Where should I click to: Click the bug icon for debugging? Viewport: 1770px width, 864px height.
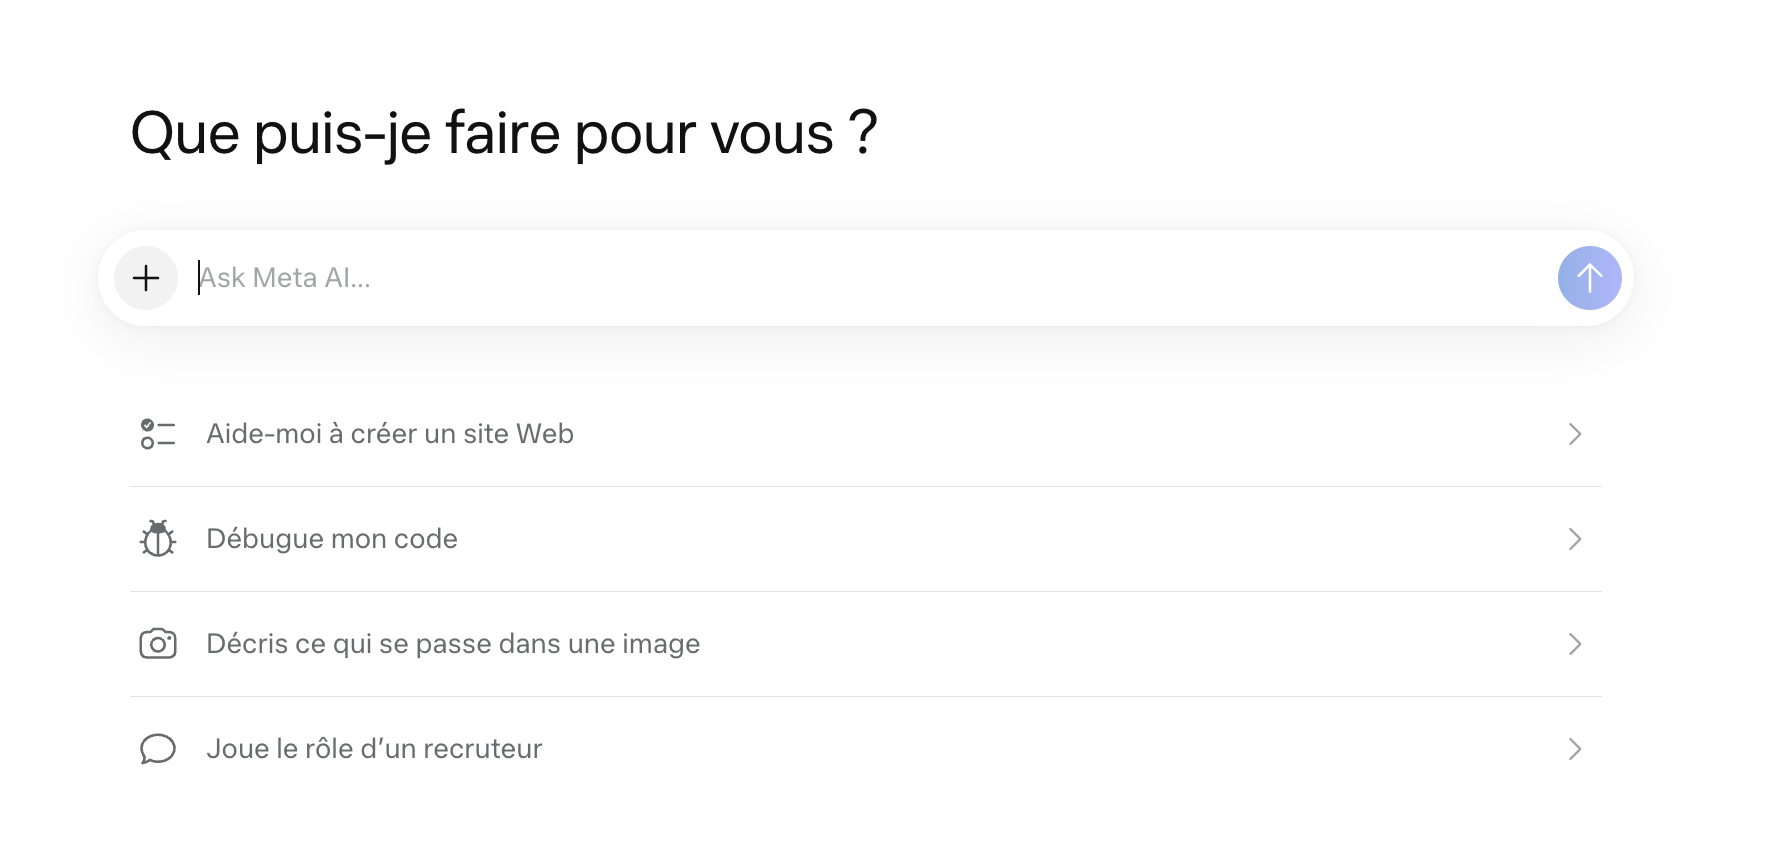click(158, 539)
